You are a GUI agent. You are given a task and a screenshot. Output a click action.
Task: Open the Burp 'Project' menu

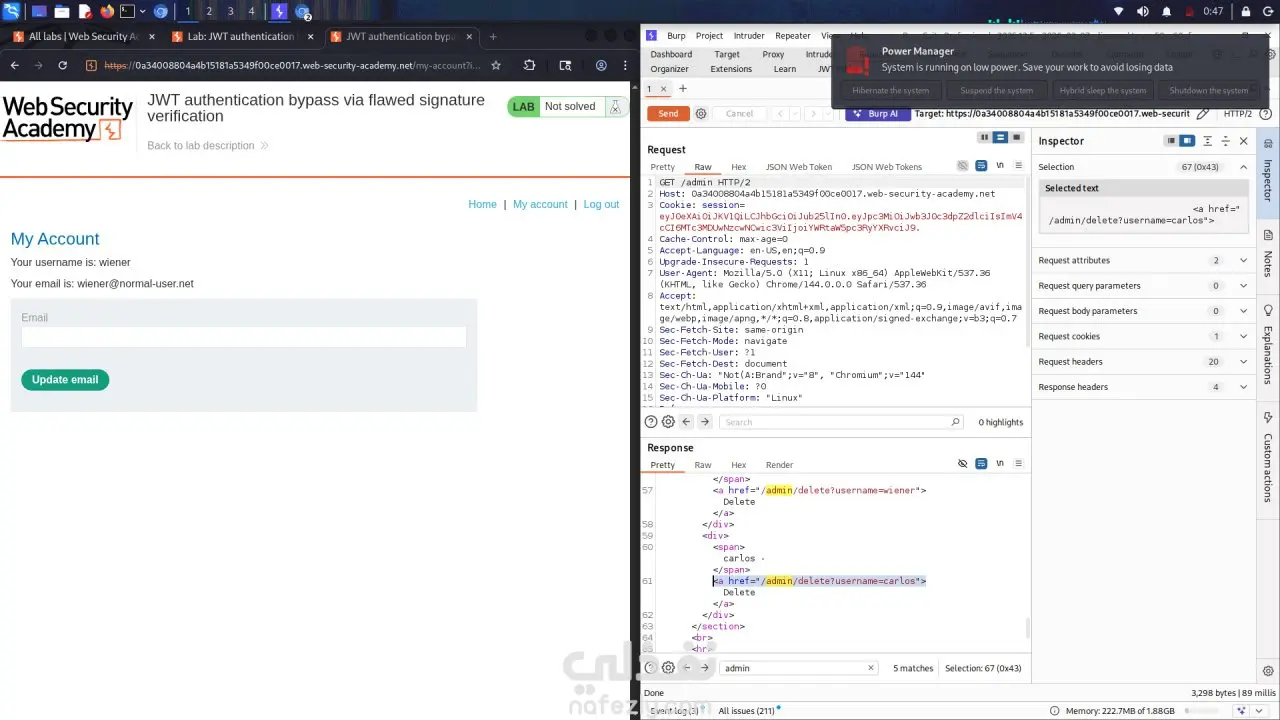click(709, 36)
